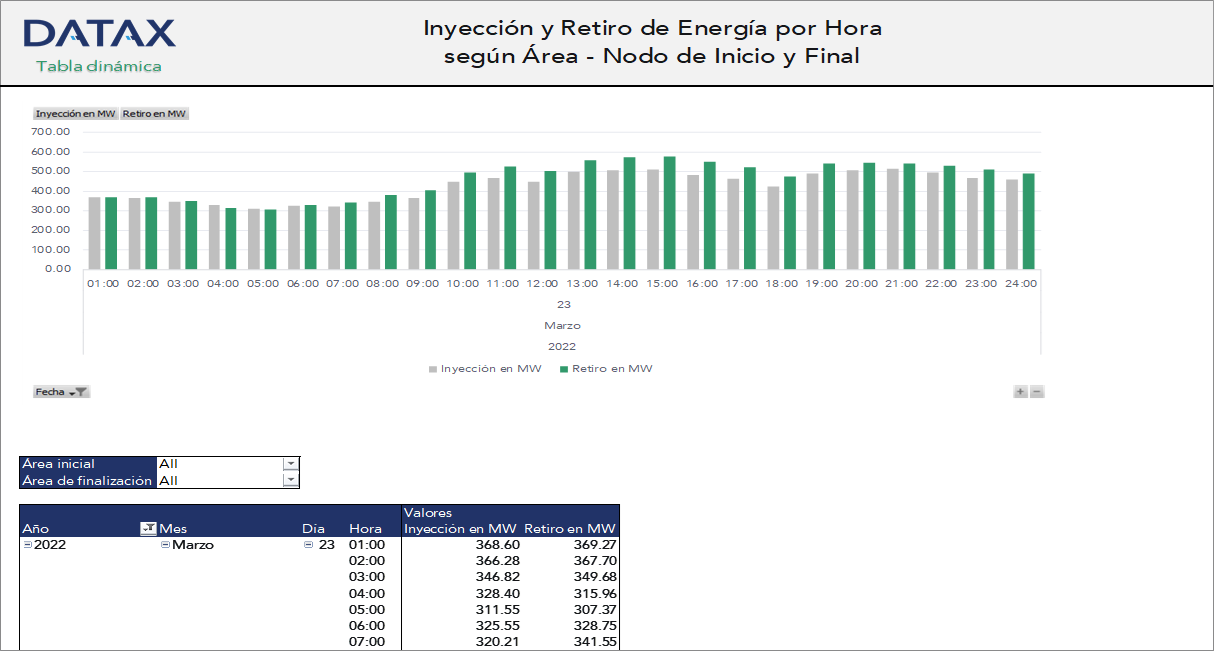This screenshot has width=1214, height=651.
Task: Click the DATAX logo
Action: [x=99, y=31]
